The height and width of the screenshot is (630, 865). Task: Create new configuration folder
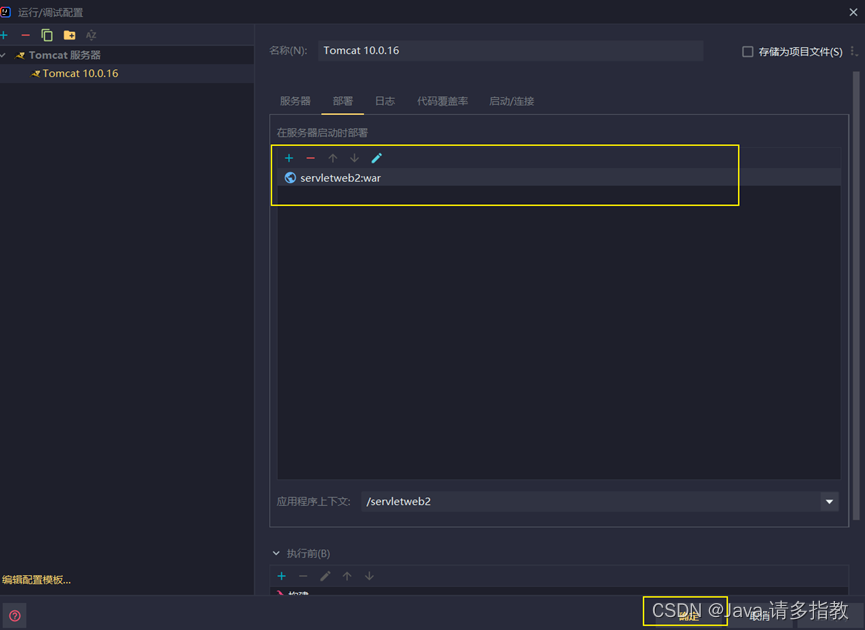[70, 35]
